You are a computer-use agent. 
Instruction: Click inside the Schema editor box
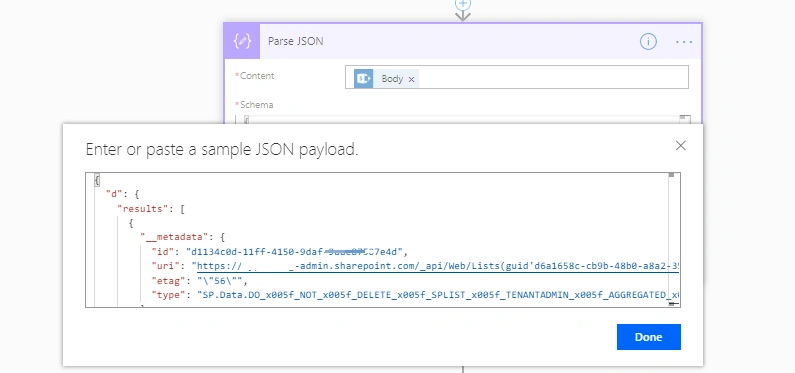[x=461, y=120]
